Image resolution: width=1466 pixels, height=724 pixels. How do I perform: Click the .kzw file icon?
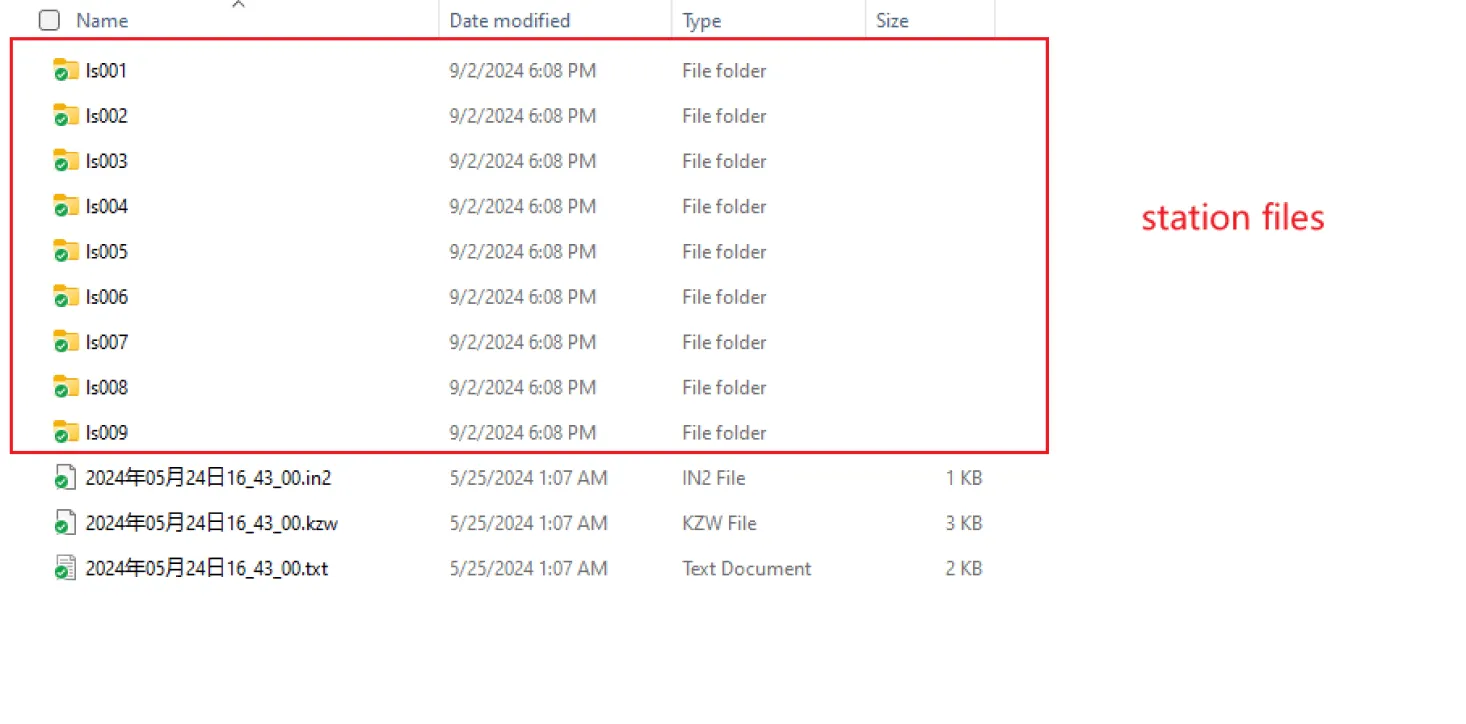65,523
